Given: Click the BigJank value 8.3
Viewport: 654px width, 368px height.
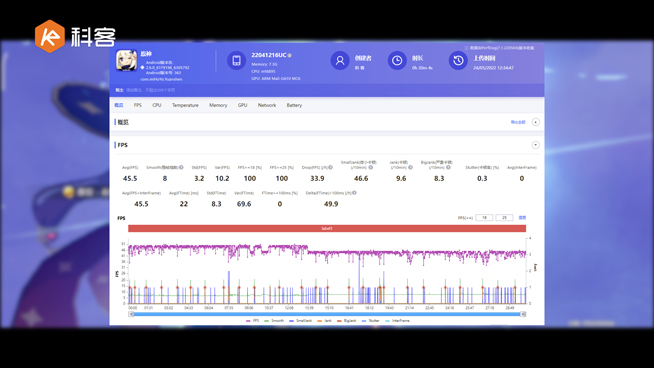Looking at the screenshot, I should (x=439, y=179).
